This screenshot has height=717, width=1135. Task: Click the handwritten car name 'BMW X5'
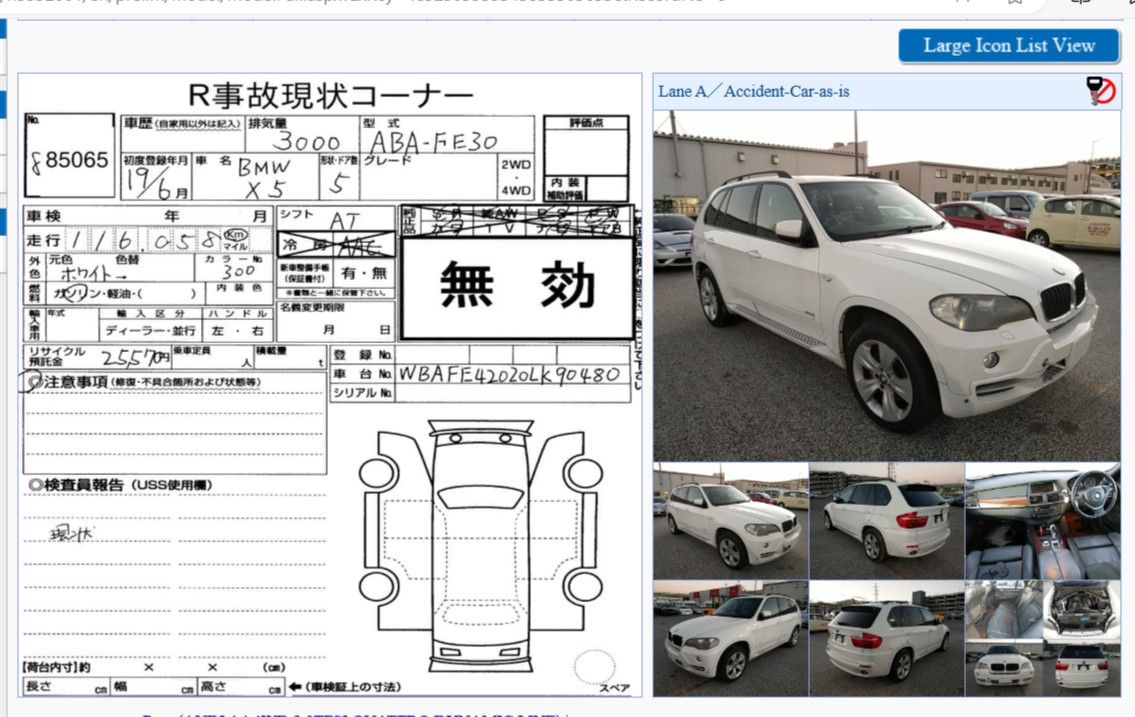pyautogui.click(x=264, y=178)
